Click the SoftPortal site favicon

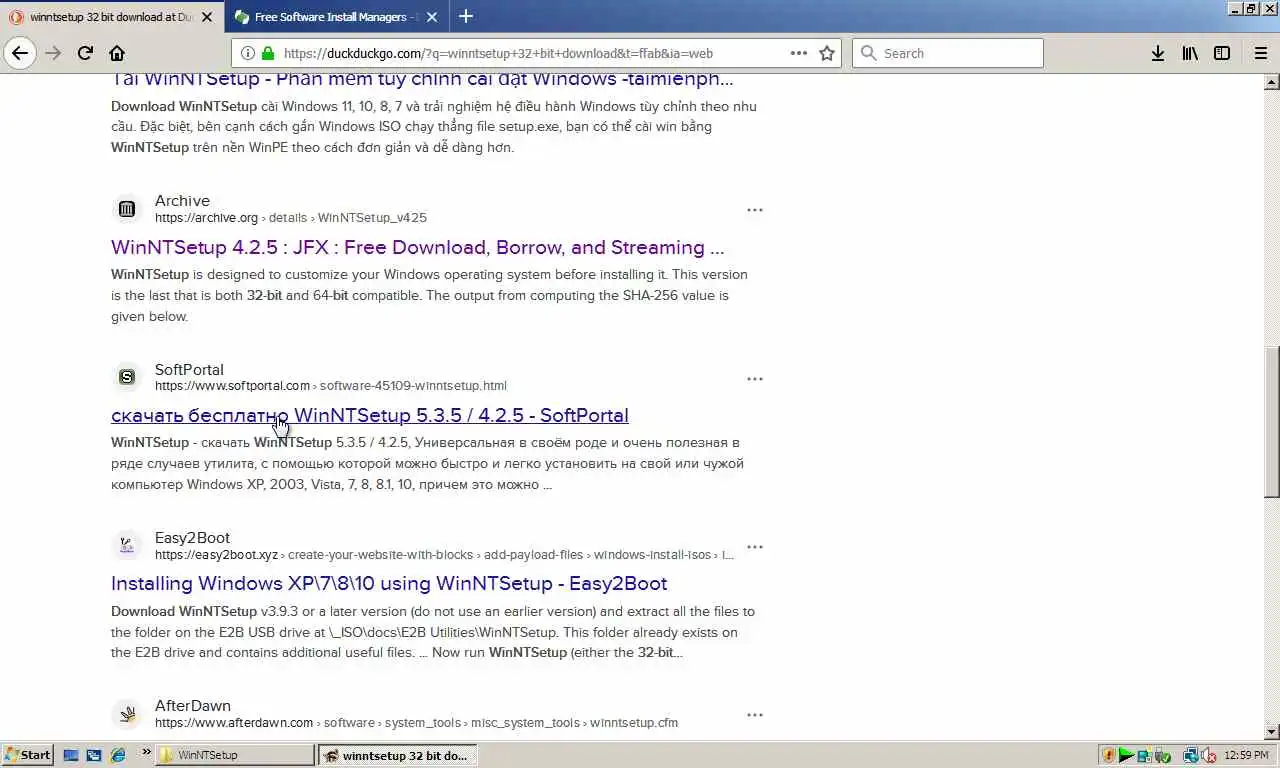pos(127,377)
